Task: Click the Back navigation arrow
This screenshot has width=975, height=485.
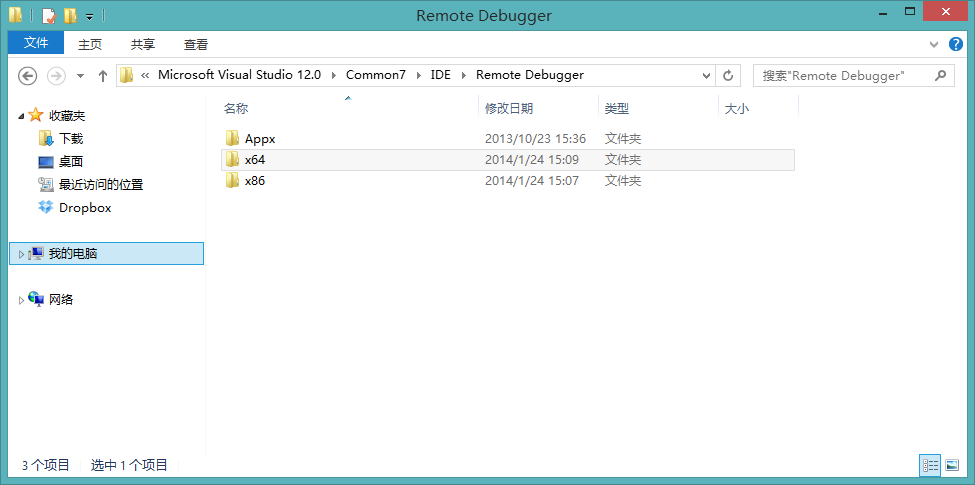Action: click(x=28, y=76)
